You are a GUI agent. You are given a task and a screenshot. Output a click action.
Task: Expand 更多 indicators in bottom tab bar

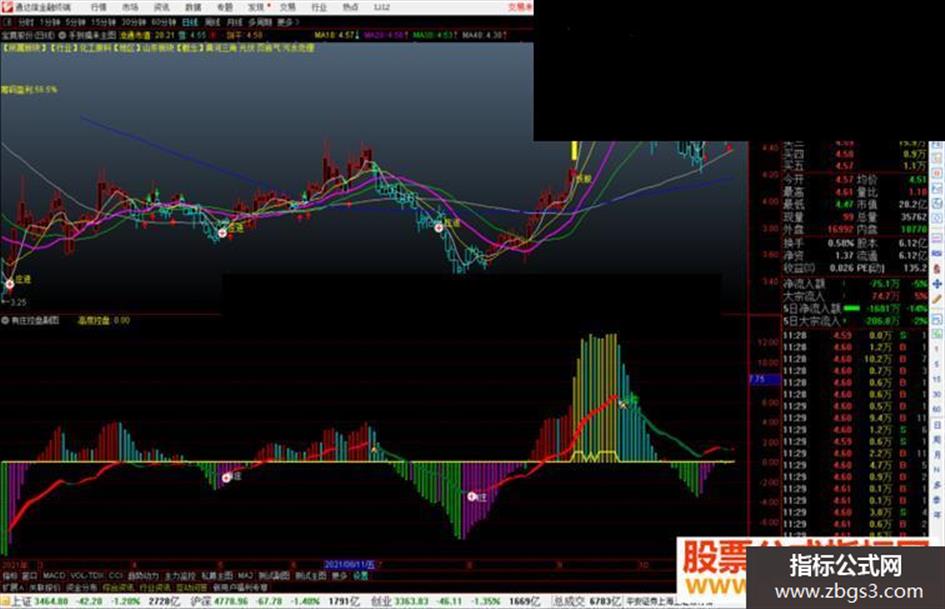click(340, 576)
